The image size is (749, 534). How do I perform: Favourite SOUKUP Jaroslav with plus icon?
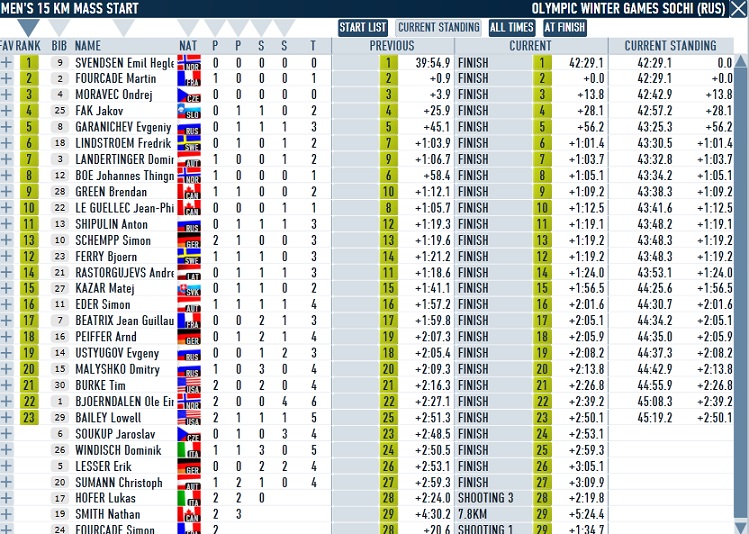pos(6,434)
